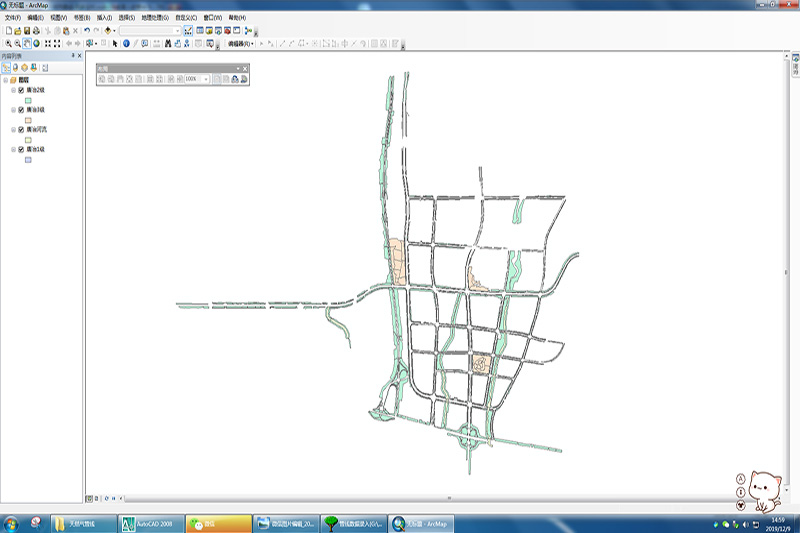Click the Undo arrow icon

pos(87,31)
